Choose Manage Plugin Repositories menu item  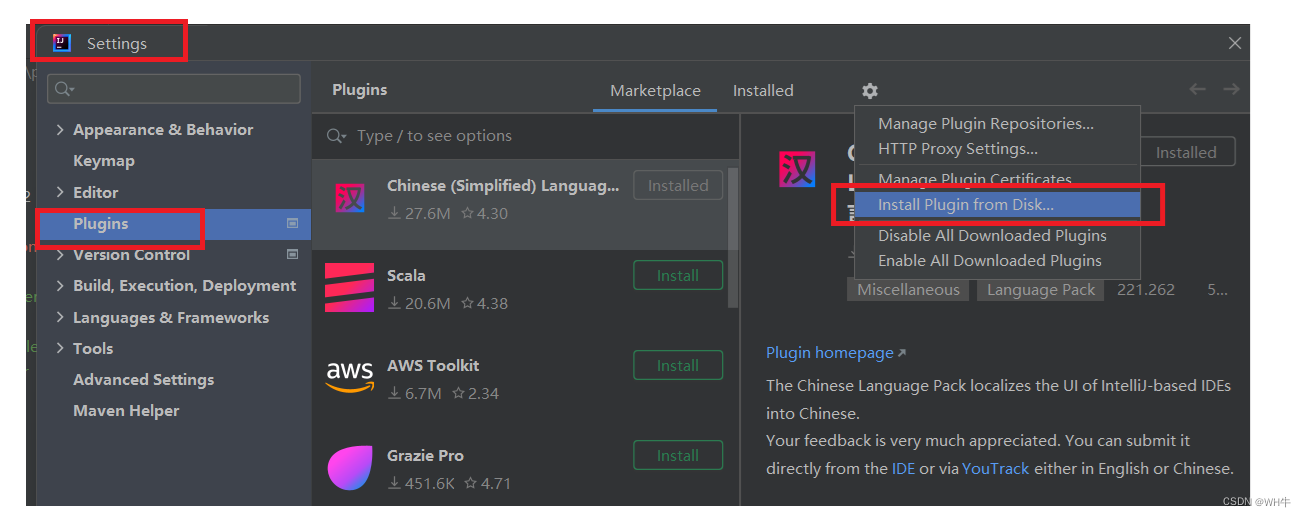click(x=997, y=124)
